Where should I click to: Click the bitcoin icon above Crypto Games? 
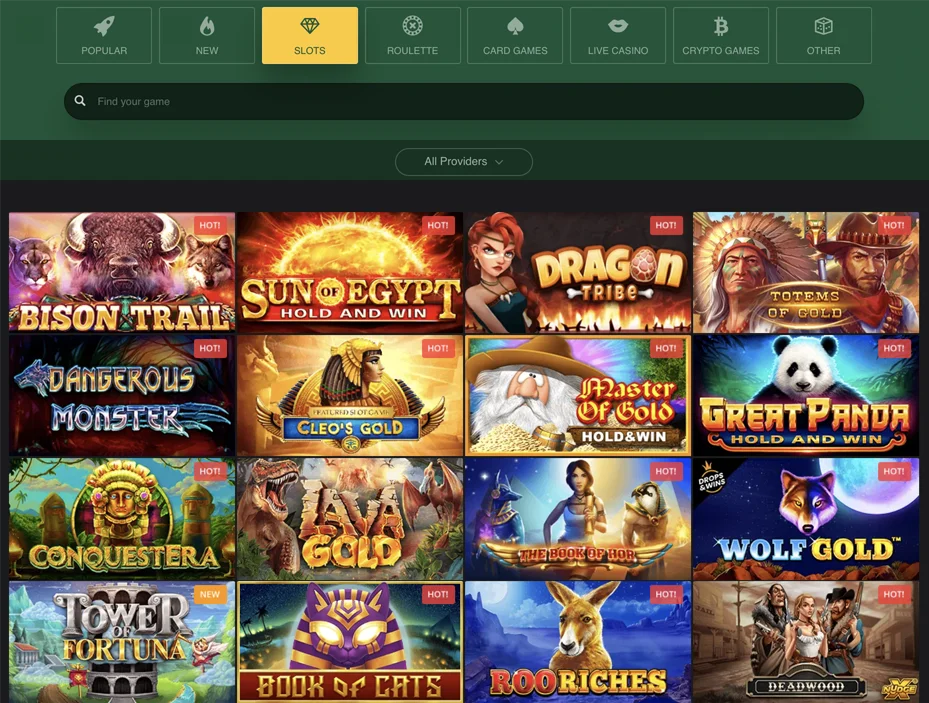[720, 26]
